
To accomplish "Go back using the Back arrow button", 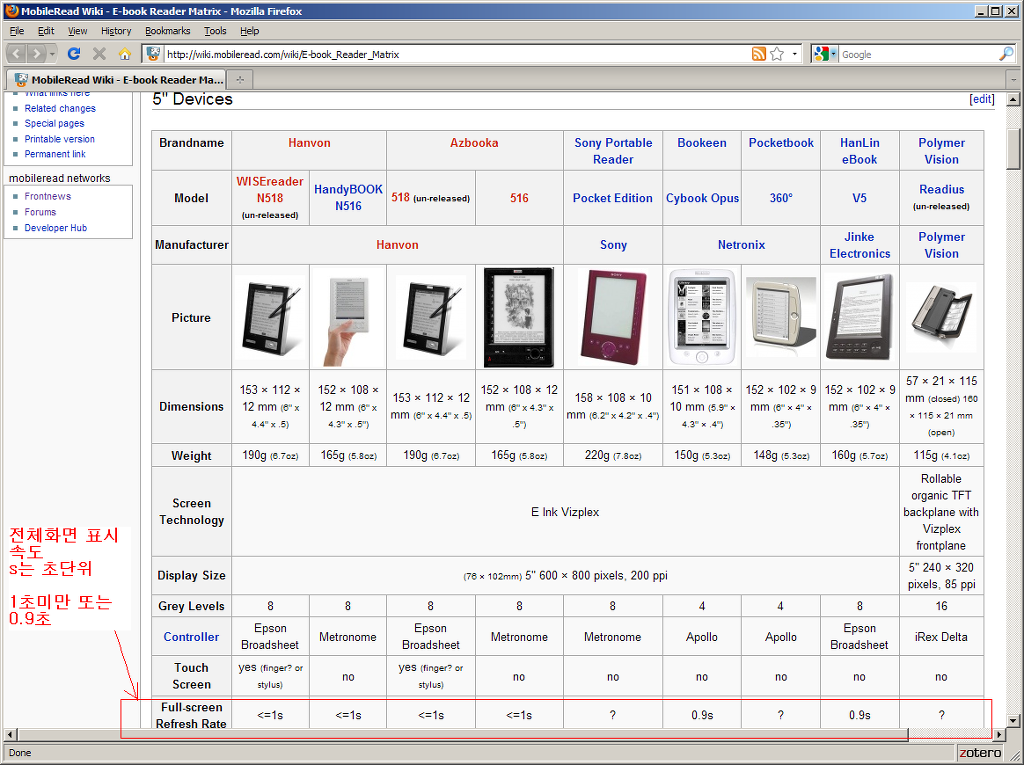I will click(18, 54).
